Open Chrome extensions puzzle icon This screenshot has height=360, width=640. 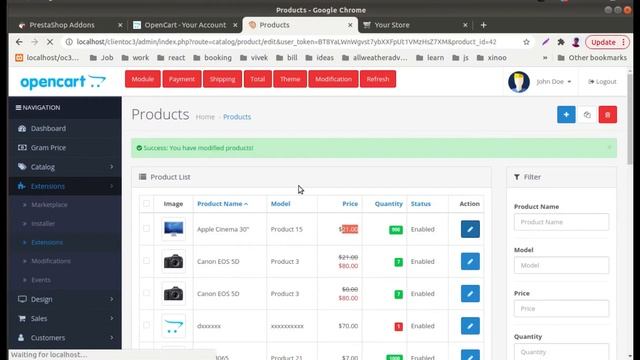(561, 42)
